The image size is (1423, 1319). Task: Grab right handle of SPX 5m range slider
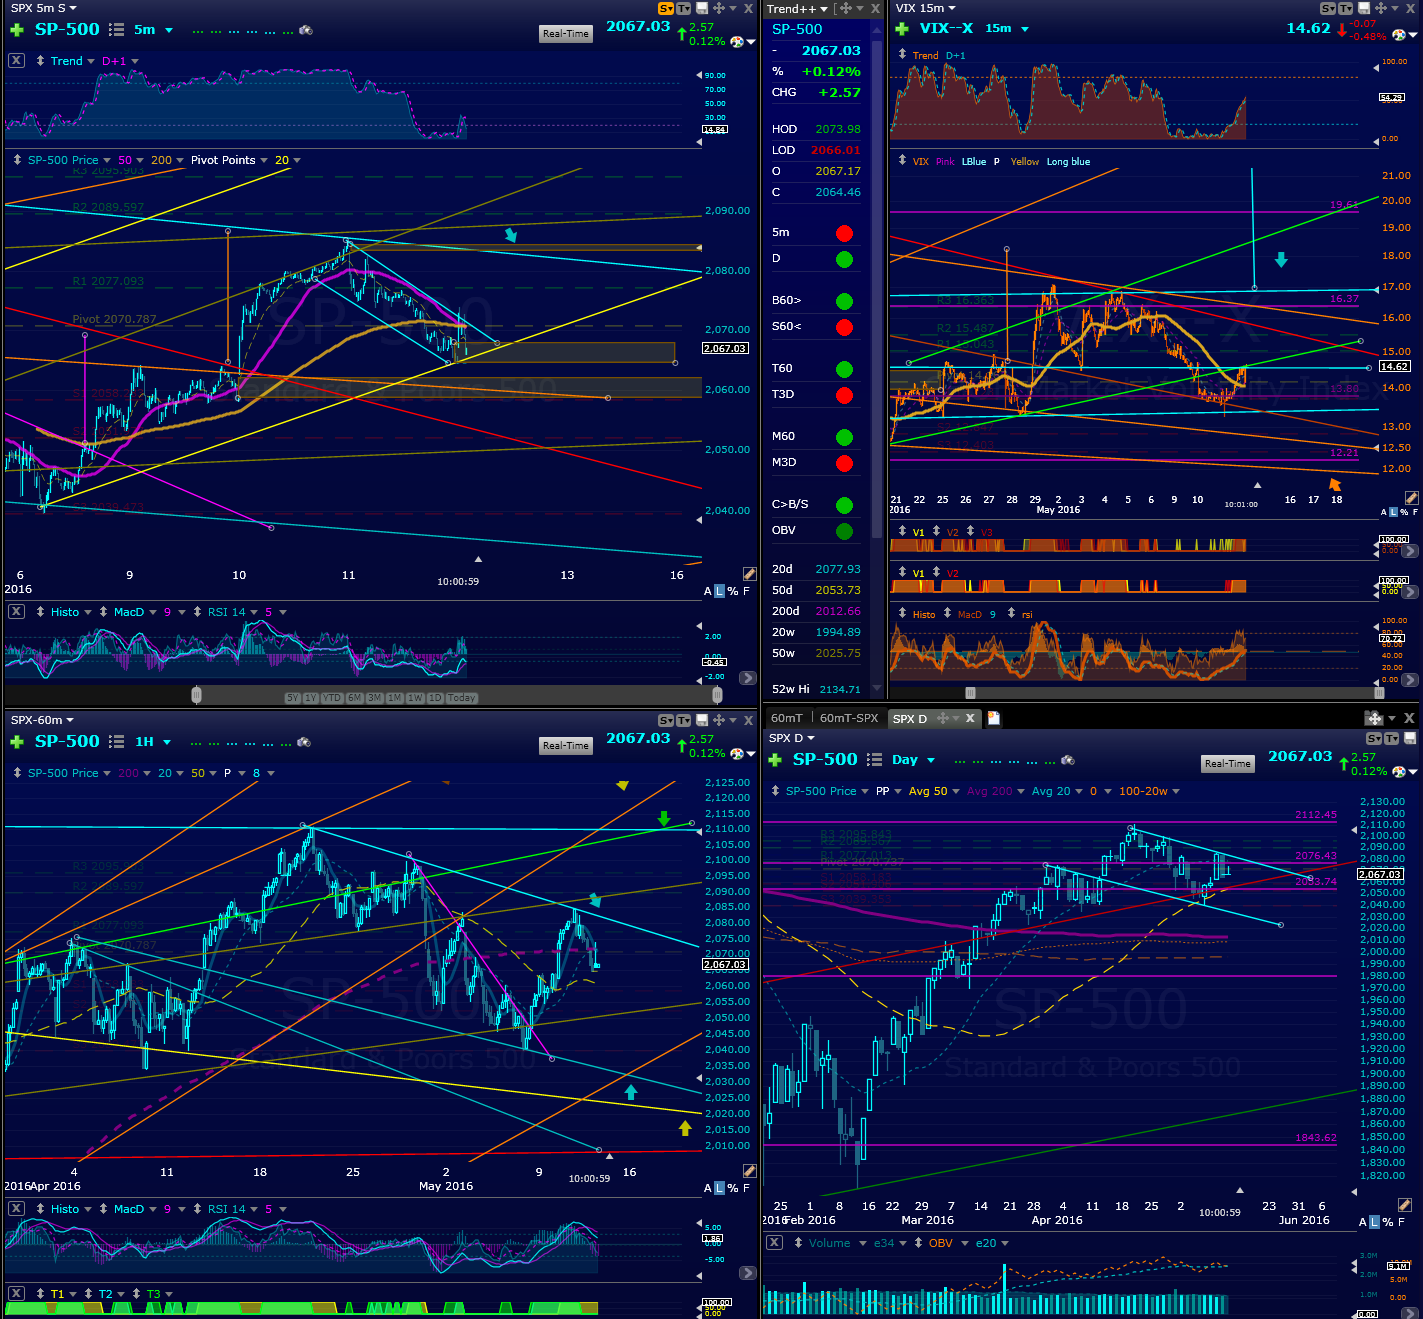pyautogui.click(x=717, y=695)
